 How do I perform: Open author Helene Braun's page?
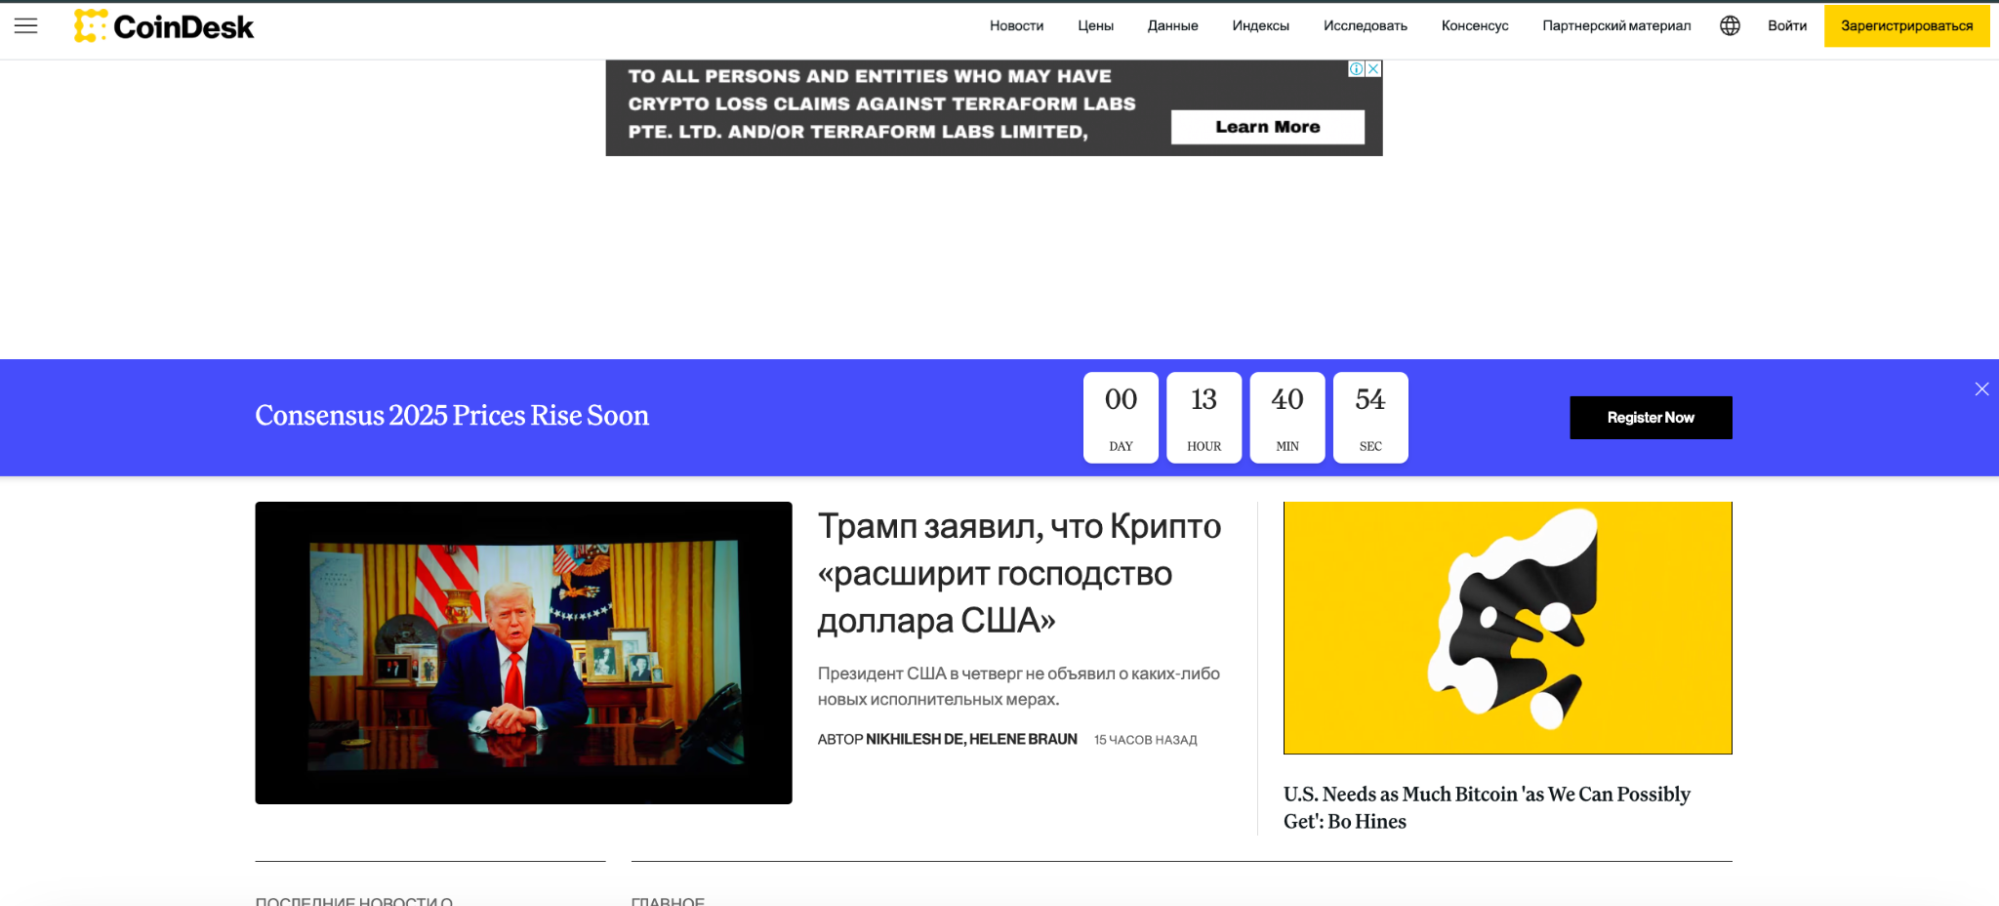coord(1023,739)
